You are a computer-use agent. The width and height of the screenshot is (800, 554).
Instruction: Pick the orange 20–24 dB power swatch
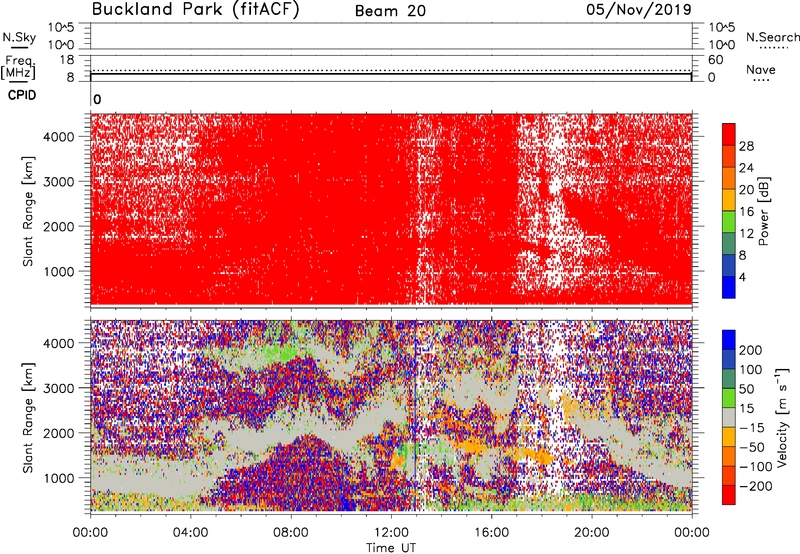pyautogui.click(x=729, y=178)
